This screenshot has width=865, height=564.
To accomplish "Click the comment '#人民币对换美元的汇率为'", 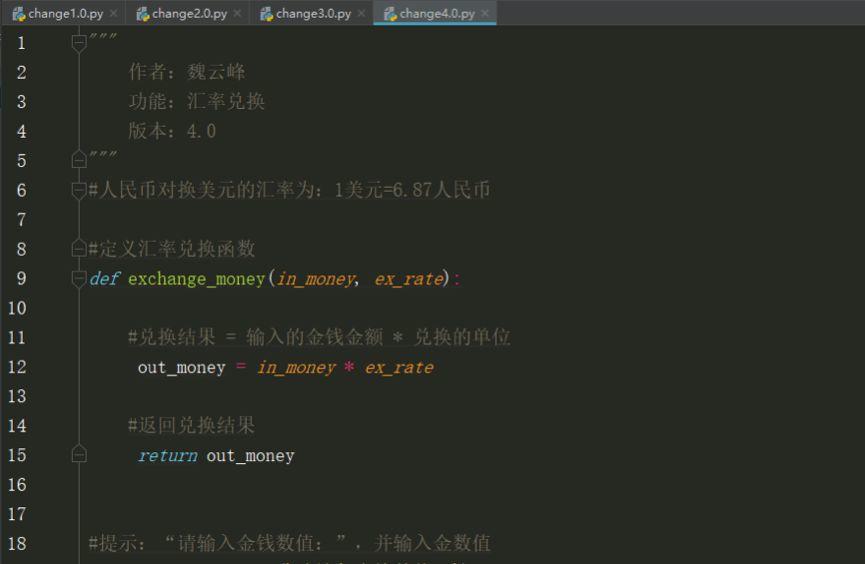I will (289, 190).
